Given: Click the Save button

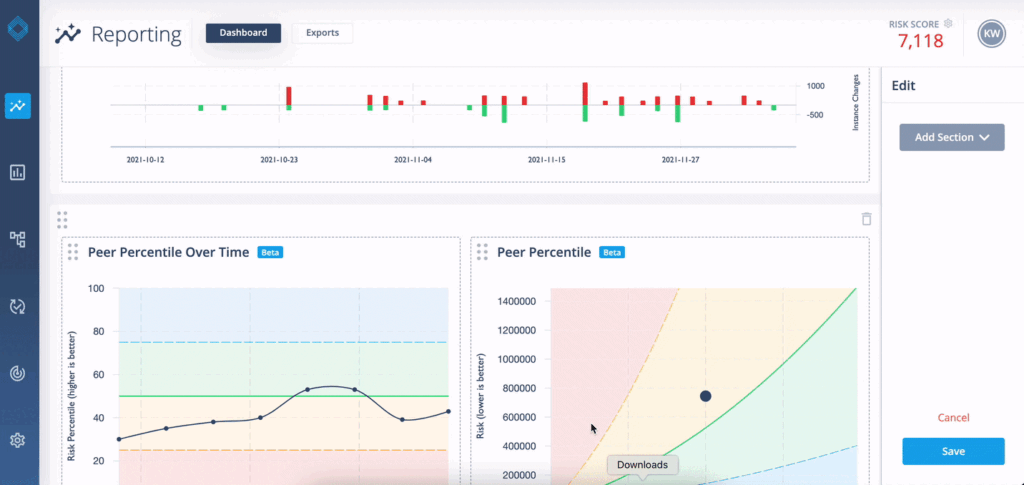Looking at the screenshot, I should coord(952,451).
